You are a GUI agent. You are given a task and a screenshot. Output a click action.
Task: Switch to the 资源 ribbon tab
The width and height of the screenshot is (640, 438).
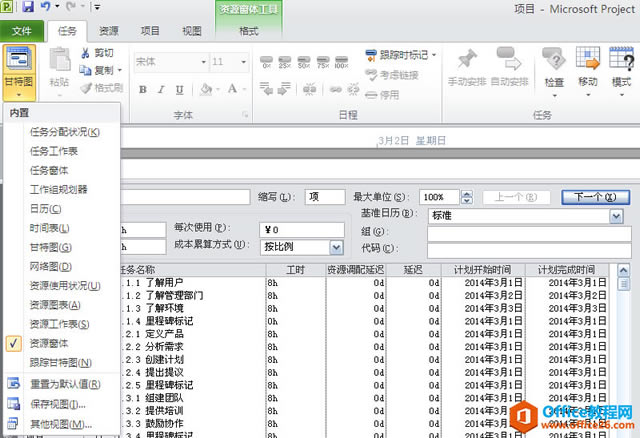tap(109, 31)
